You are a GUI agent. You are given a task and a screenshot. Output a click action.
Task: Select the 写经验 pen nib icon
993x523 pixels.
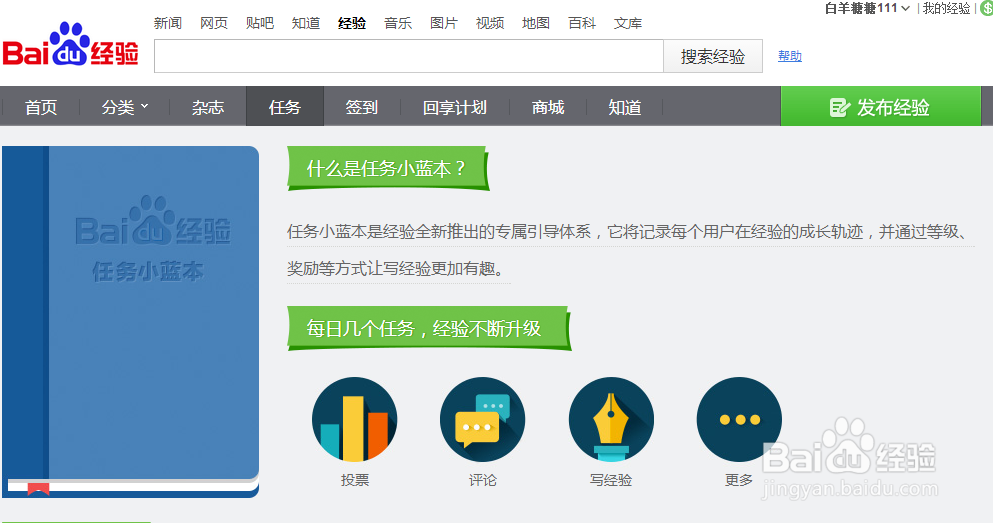point(611,419)
